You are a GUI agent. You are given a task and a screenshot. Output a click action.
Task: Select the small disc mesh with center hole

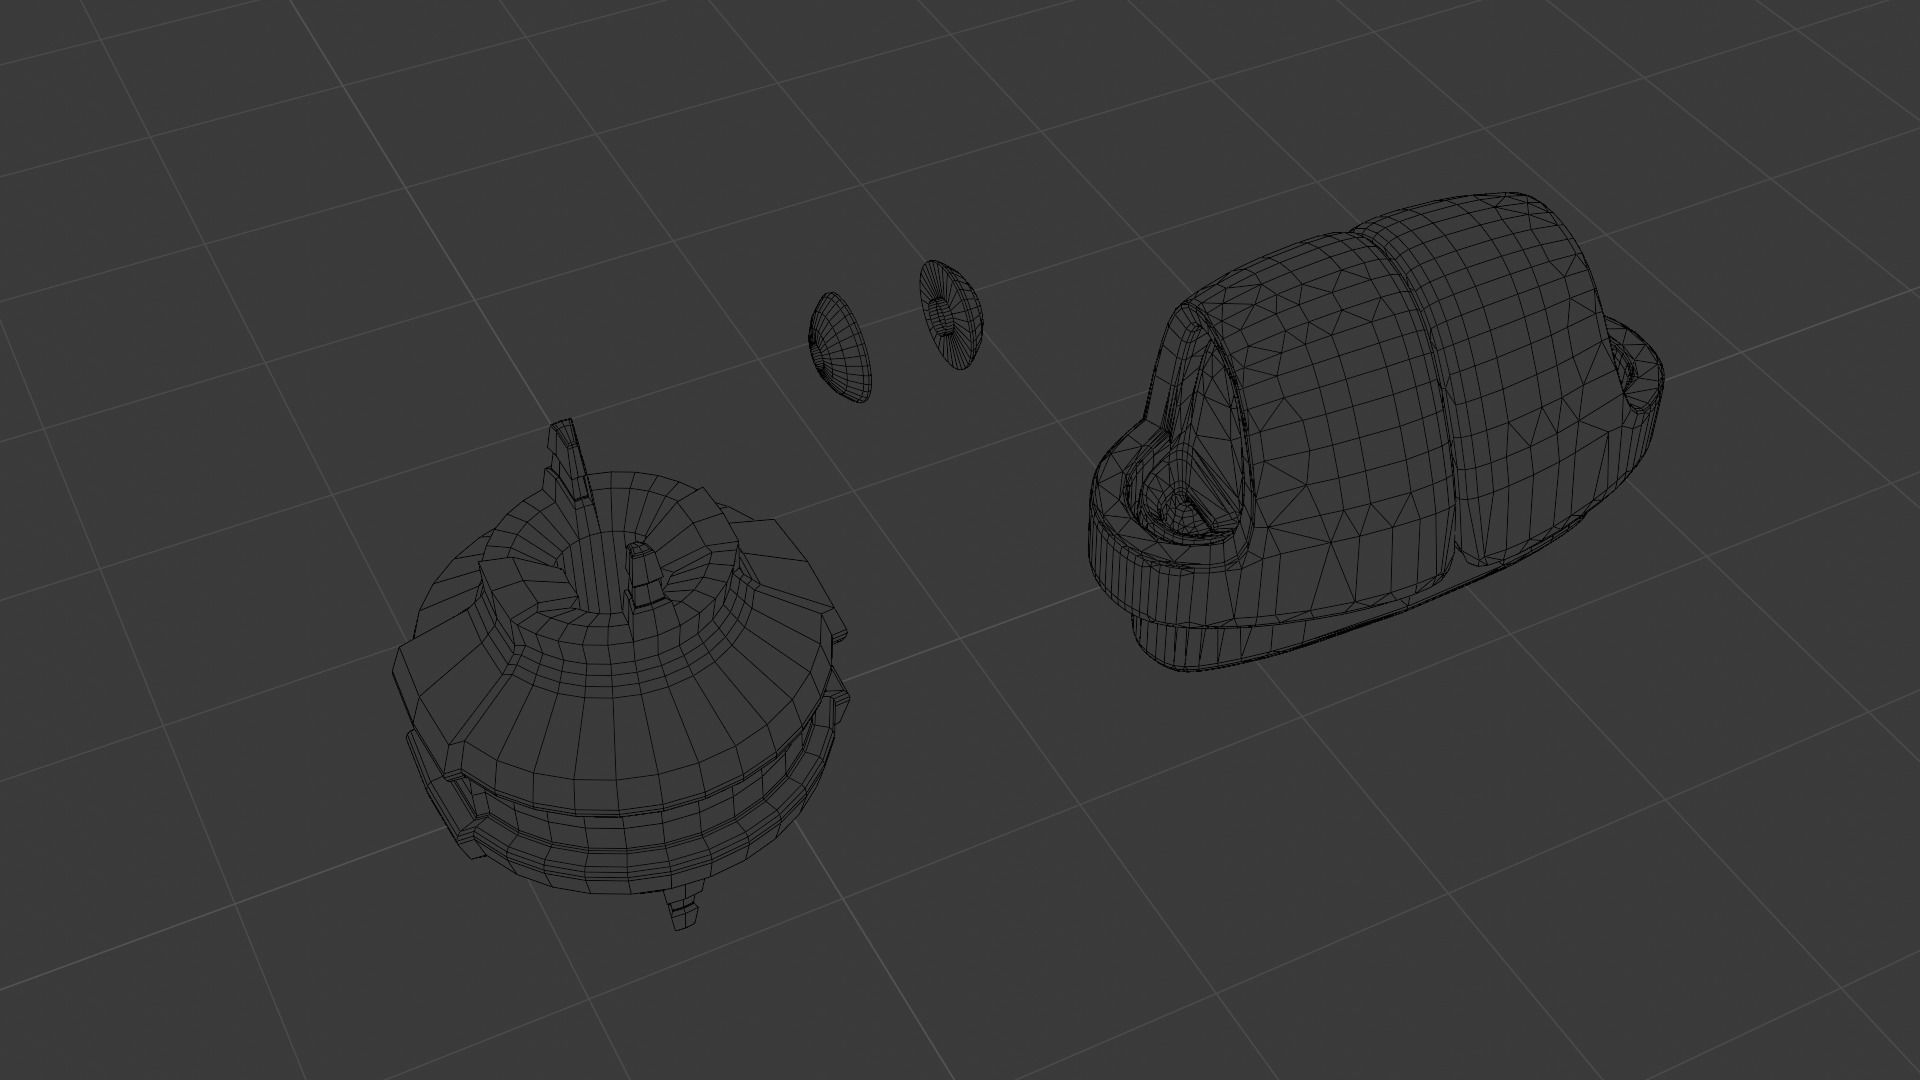coord(951,315)
